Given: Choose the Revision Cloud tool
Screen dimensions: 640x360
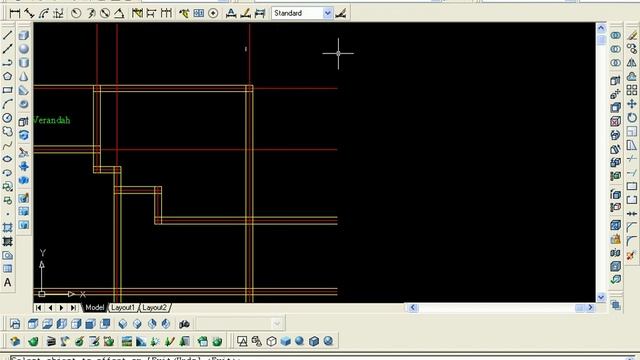Looking at the screenshot, I should click(7, 131).
